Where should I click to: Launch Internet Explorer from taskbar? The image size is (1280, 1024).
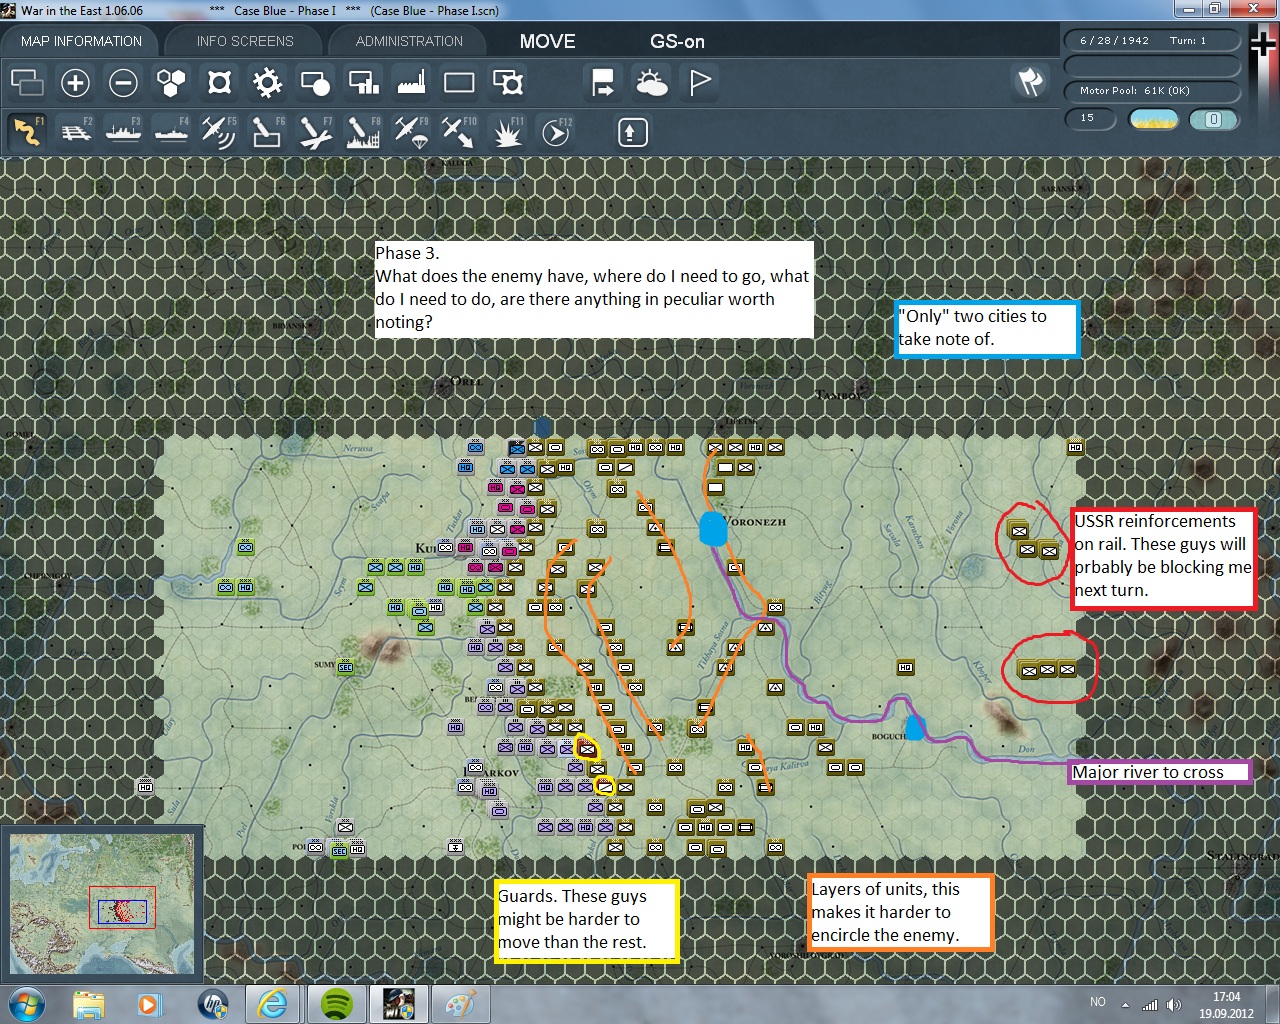[274, 1003]
